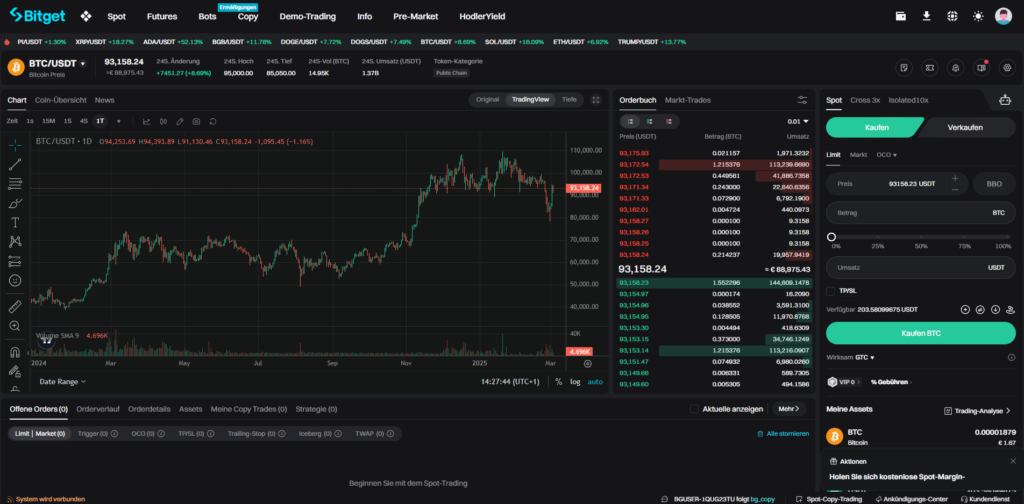Set amount slider to 100% mark

[1010, 237]
